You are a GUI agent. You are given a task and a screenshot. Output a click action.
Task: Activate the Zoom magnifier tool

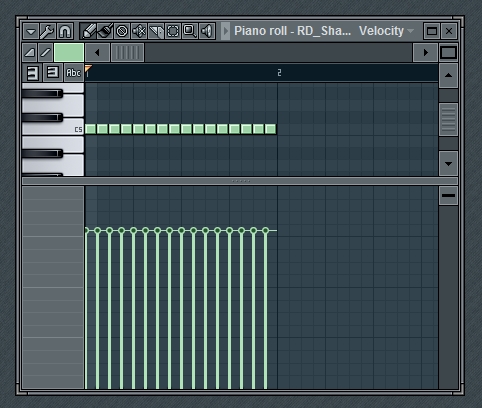[190, 32]
